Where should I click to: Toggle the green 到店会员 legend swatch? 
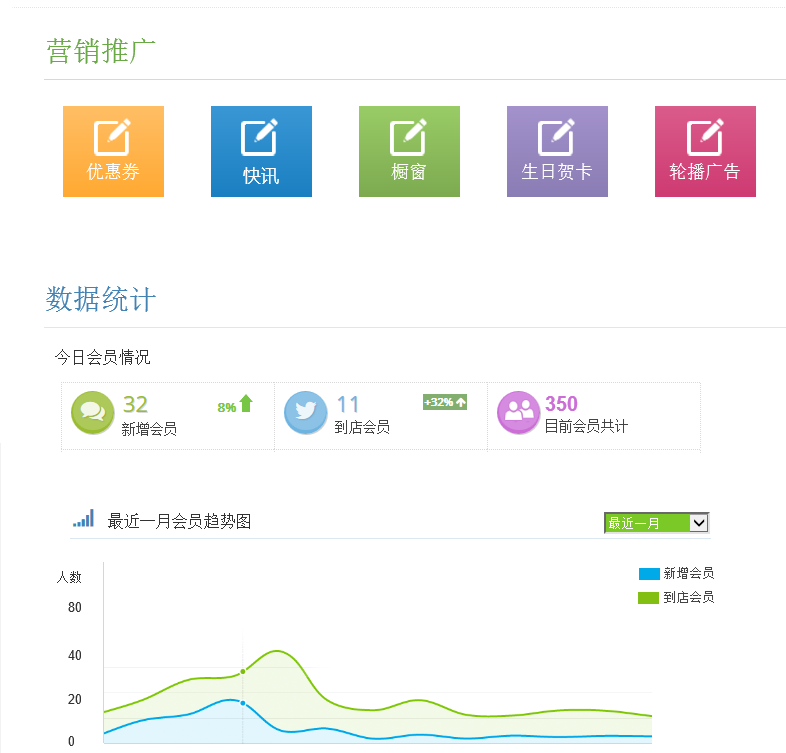coord(648,598)
